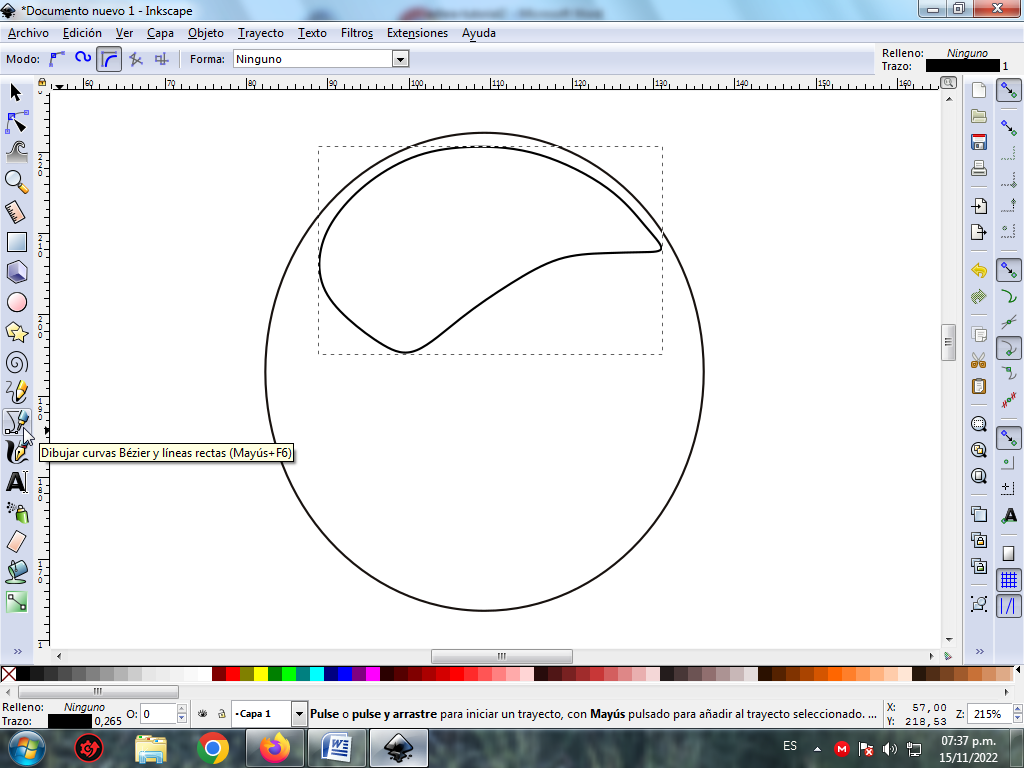Select the 3D Box tool
This screenshot has height=768, width=1024.
pyautogui.click(x=16, y=272)
